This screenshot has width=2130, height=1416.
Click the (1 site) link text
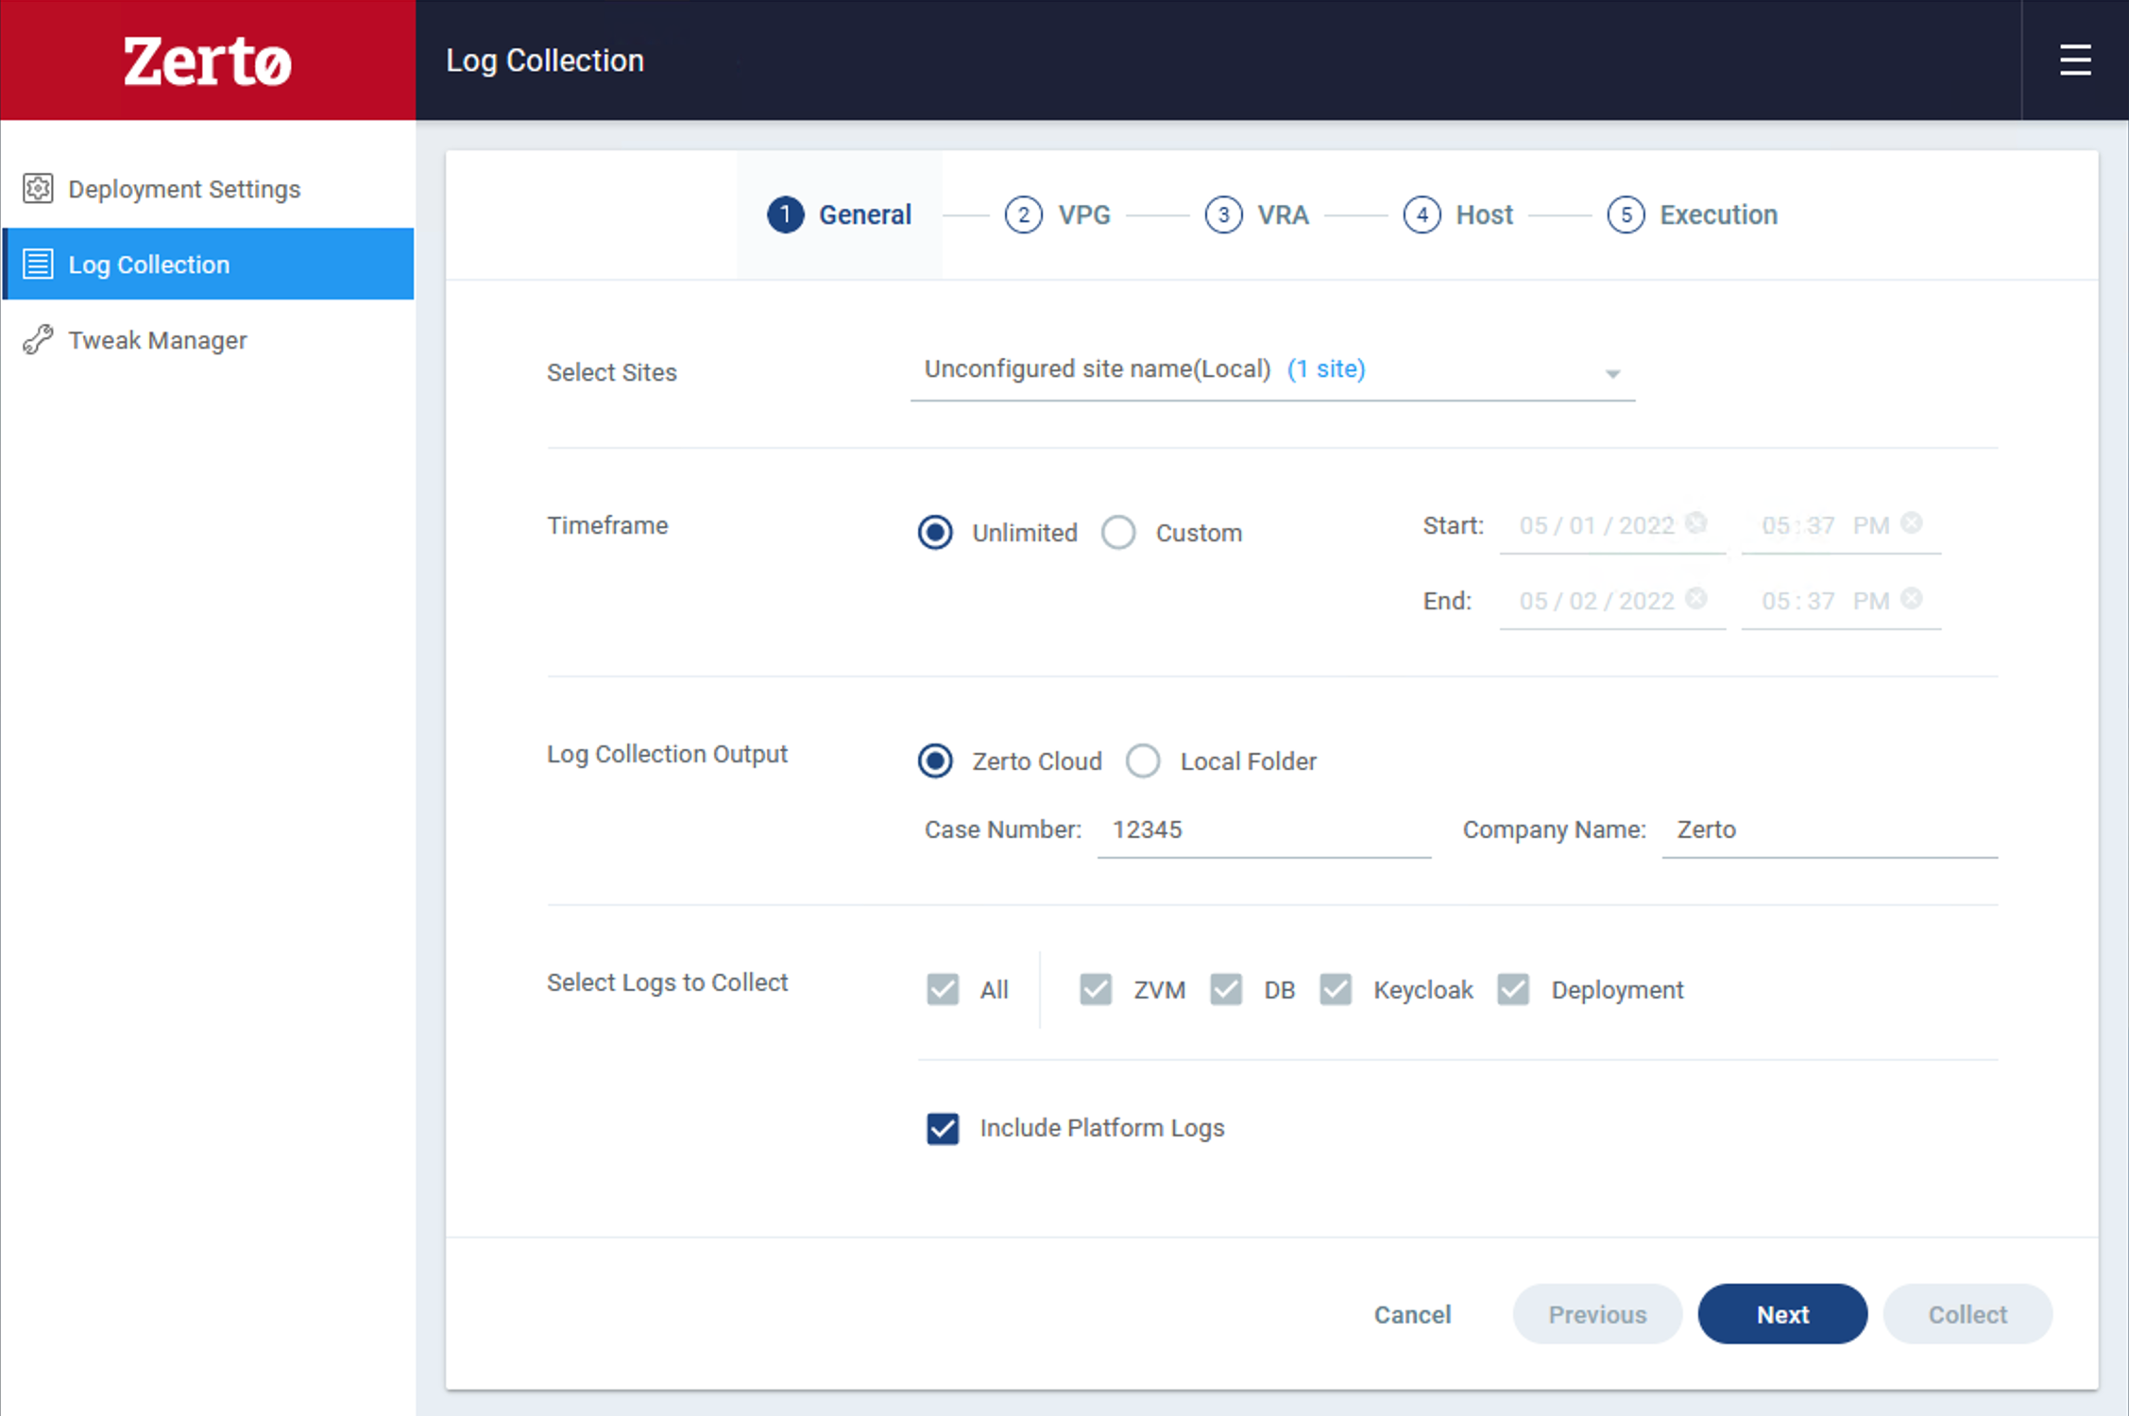tap(1326, 369)
